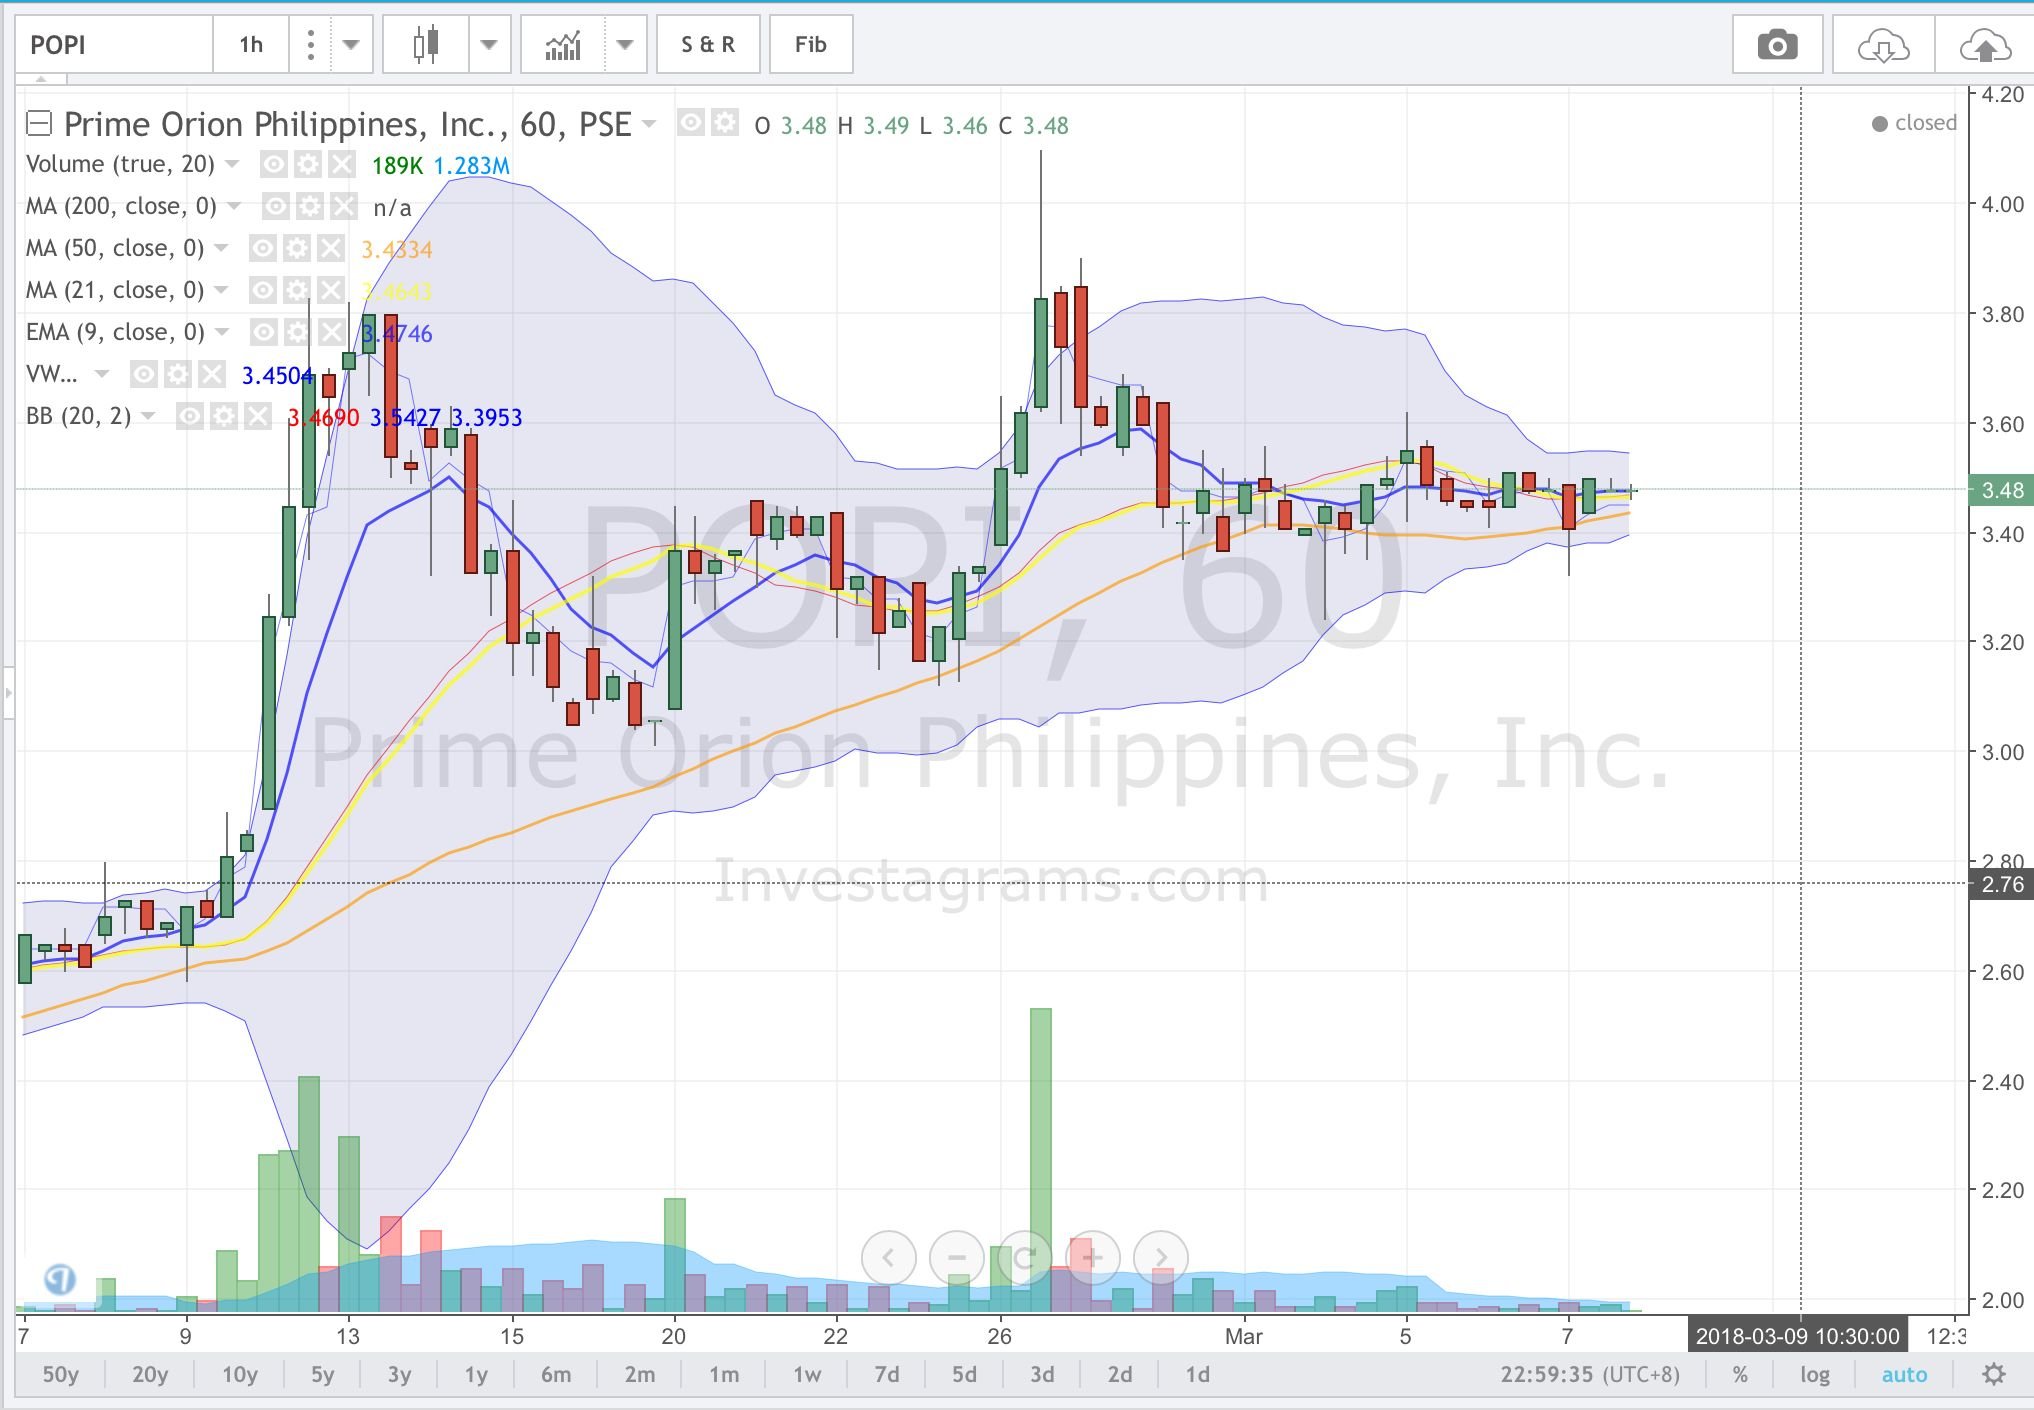Reset chart view with the circular reset button
The height and width of the screenshot is (1410, 2034).
(1025, 1257)
